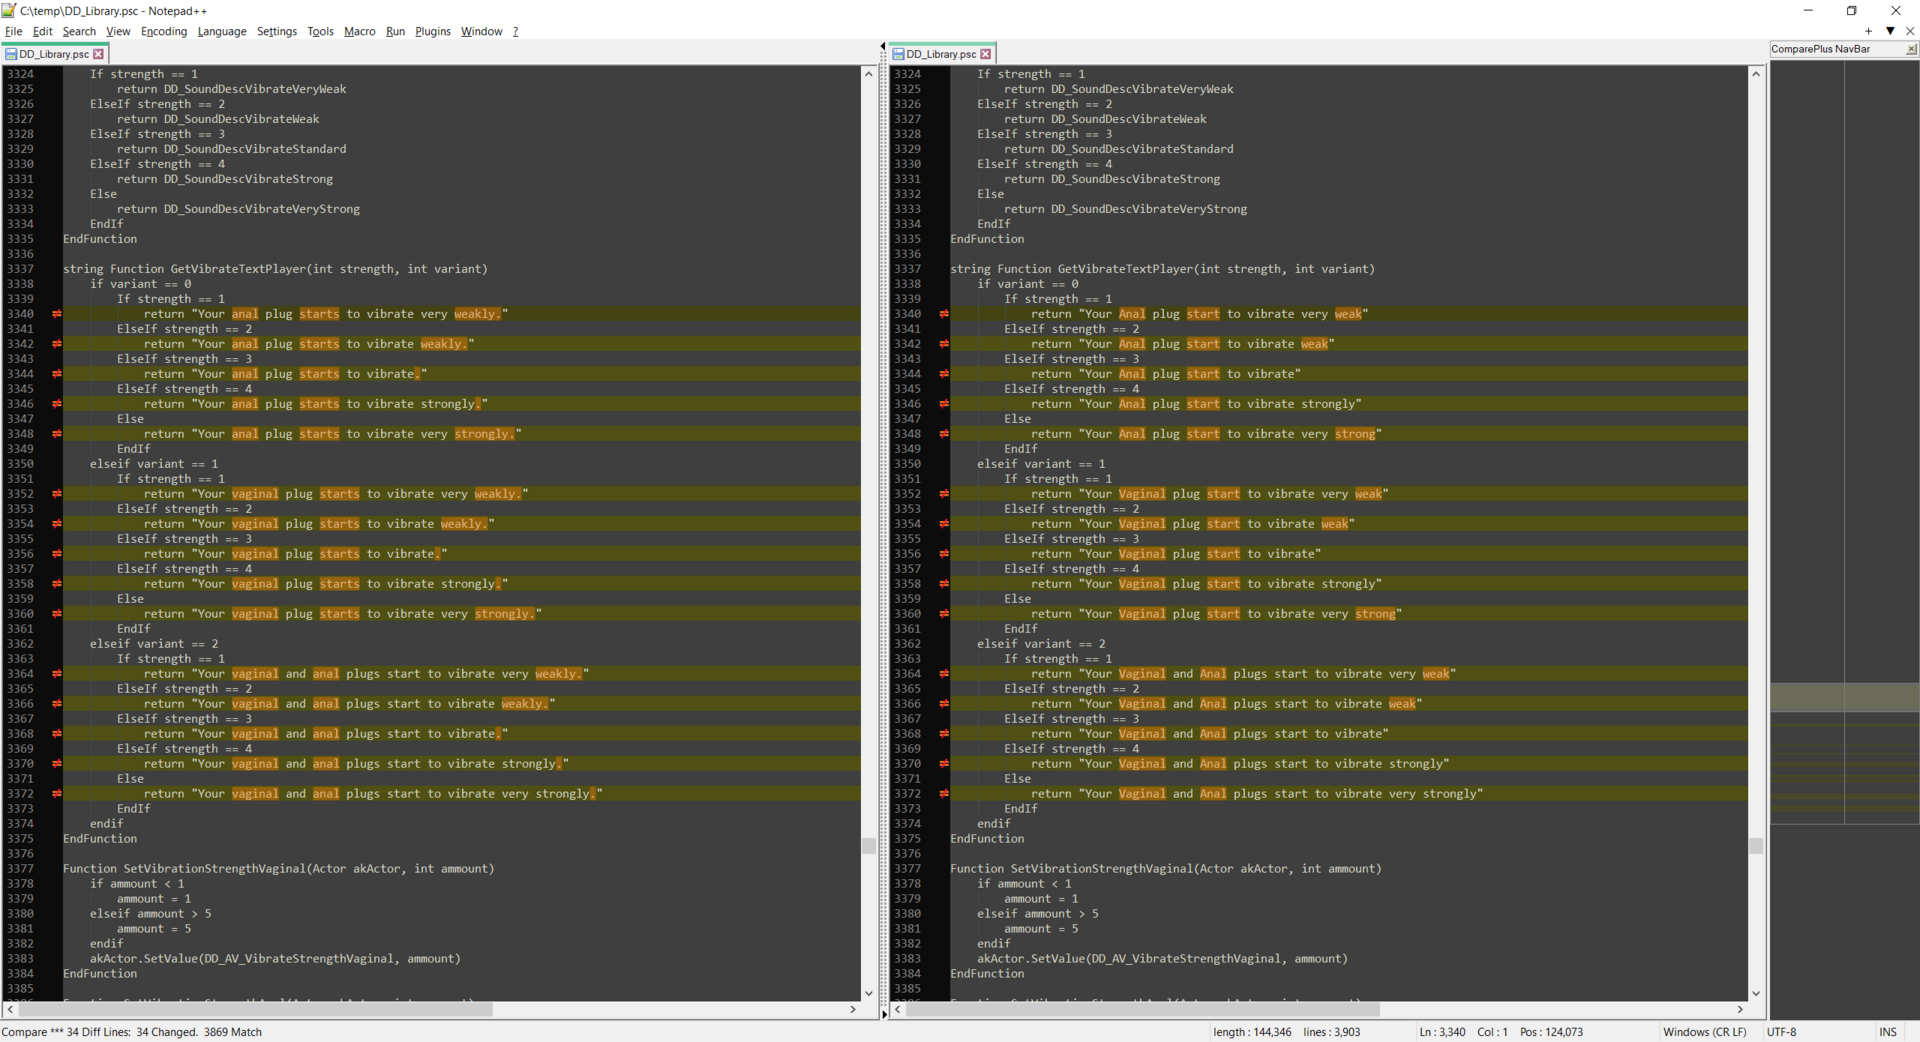Click the ComparePlus NavBar panel title
Image resolution: width=1920 pixels, height=1042 pixels.
point(1820,49)
